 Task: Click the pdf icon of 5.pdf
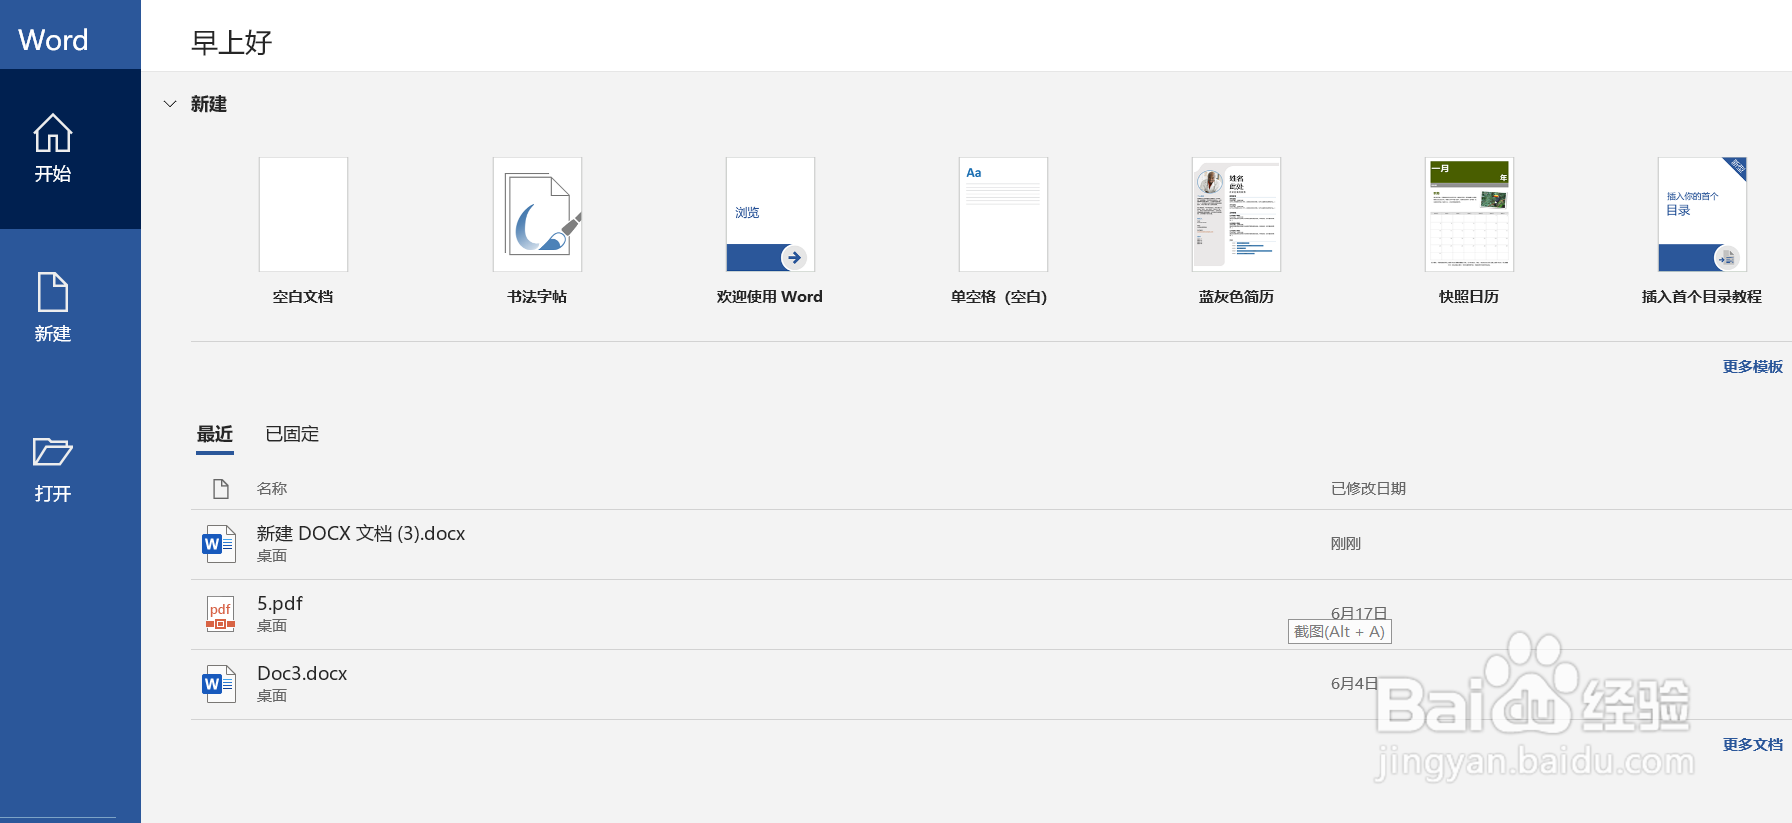pyautogui.click(x=220, y=614)
